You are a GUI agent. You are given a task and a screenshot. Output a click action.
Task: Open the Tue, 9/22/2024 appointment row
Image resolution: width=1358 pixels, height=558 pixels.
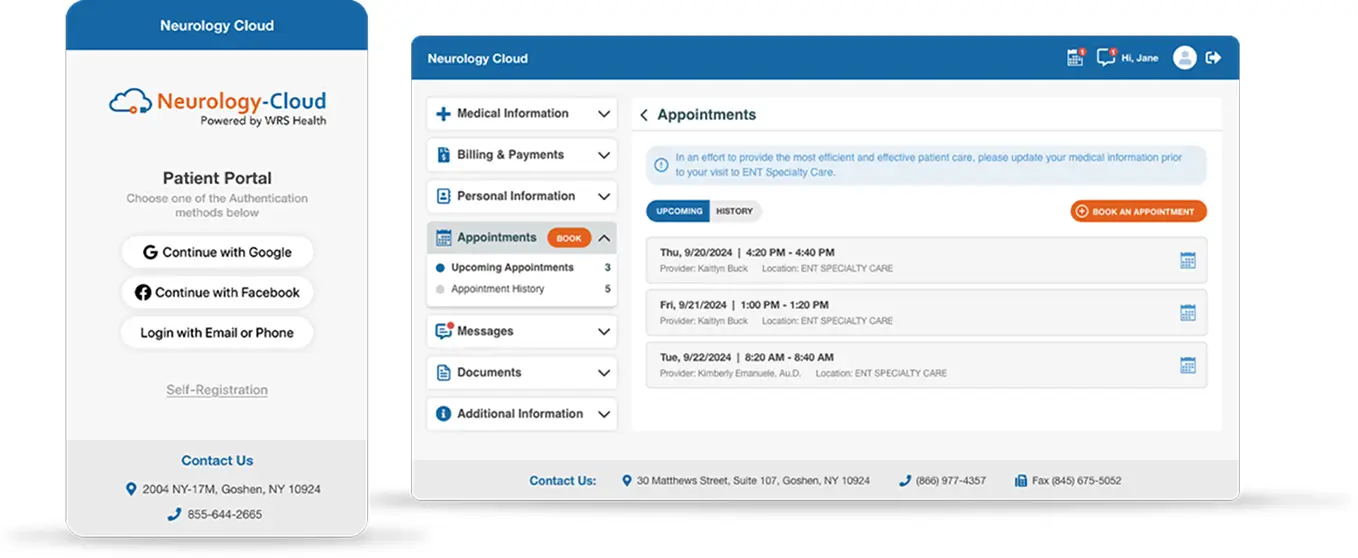[926, 365]
